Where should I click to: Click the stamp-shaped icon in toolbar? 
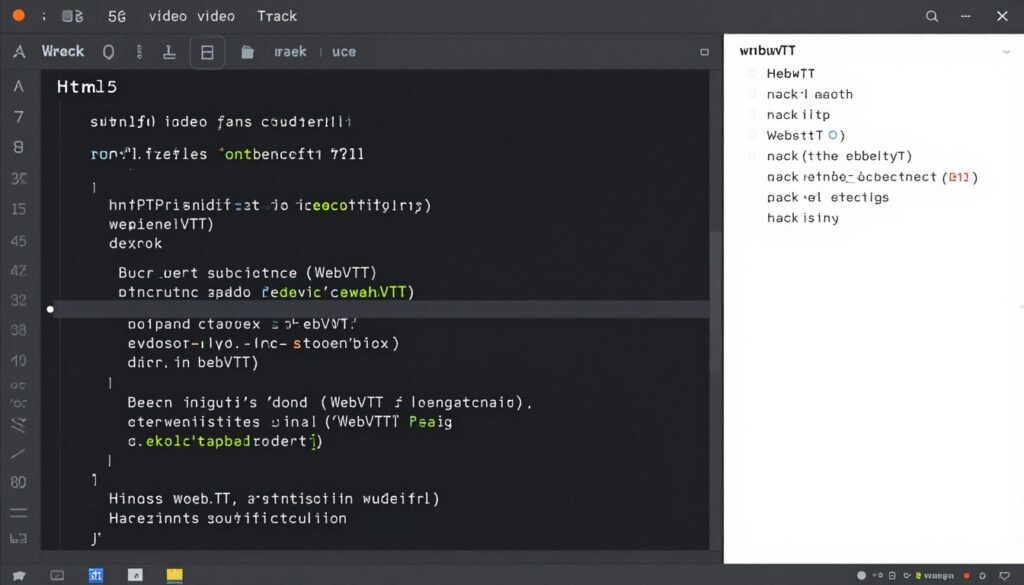tap(169, 52)
